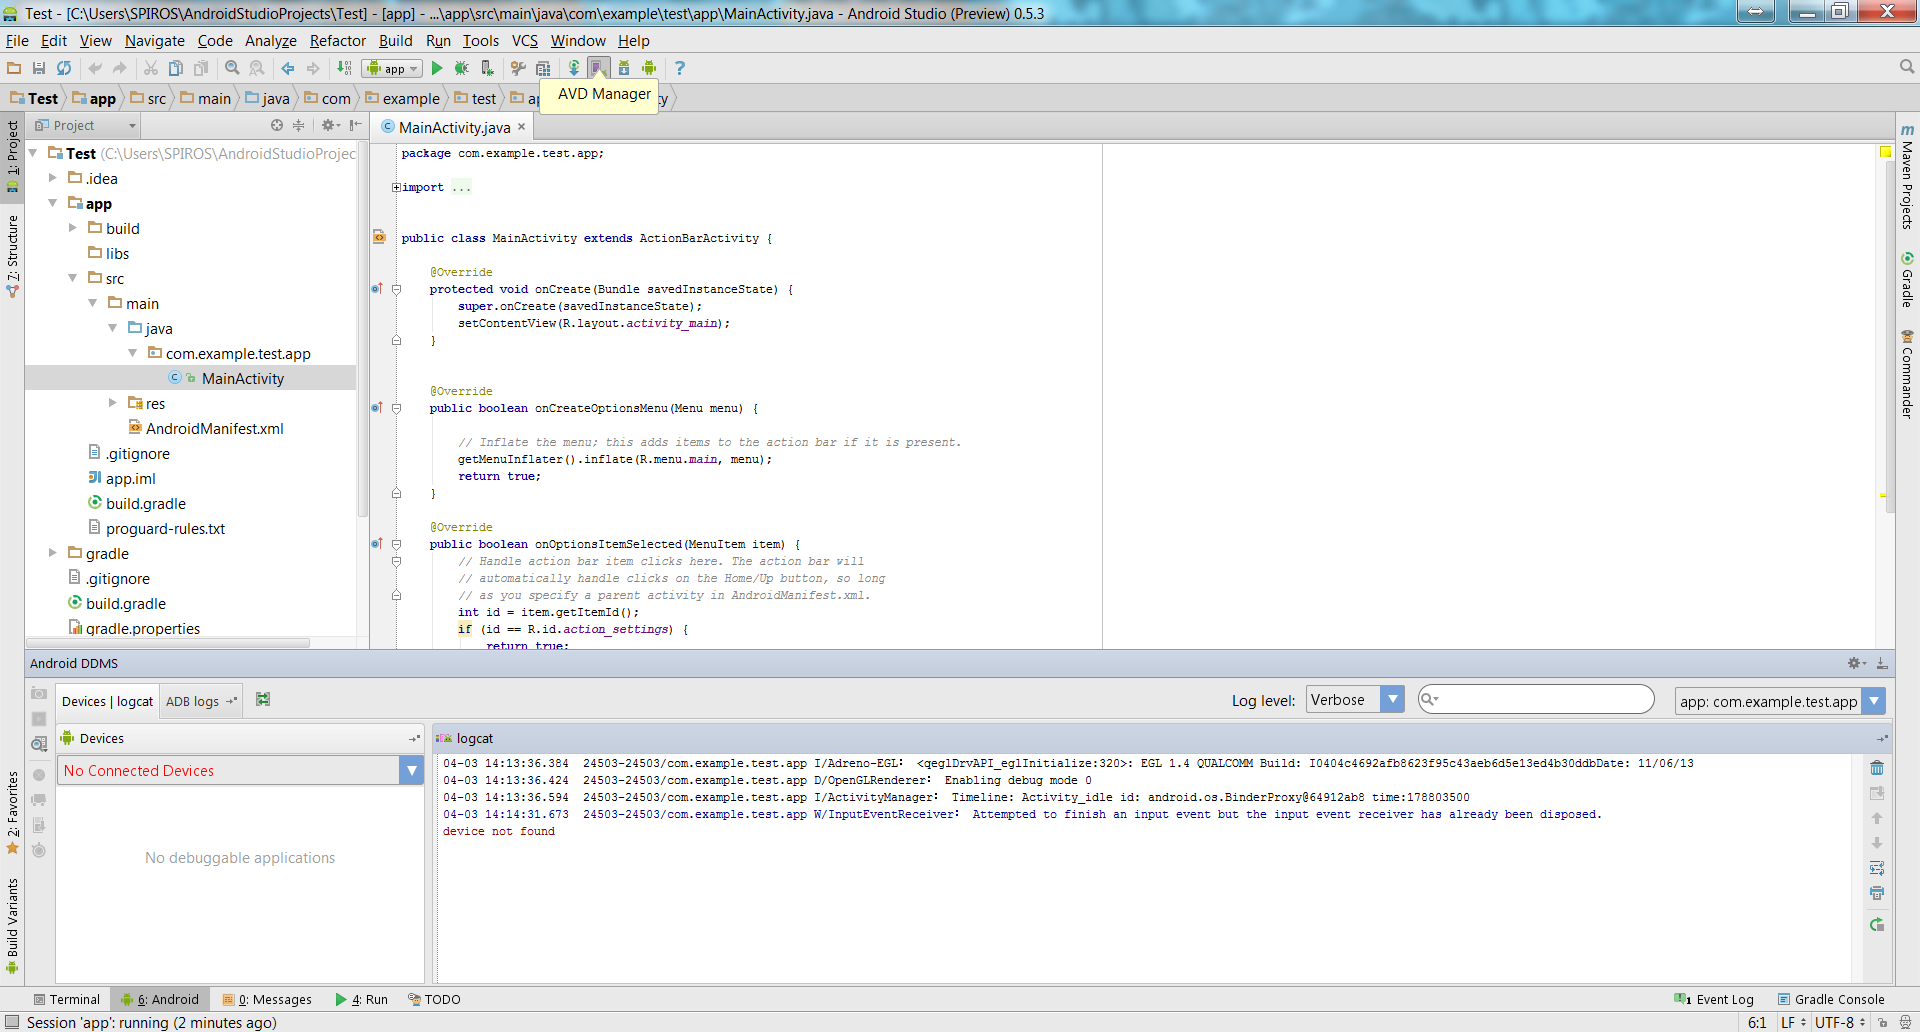Click java breadcrumb in navigation bar

pos(268,98)
